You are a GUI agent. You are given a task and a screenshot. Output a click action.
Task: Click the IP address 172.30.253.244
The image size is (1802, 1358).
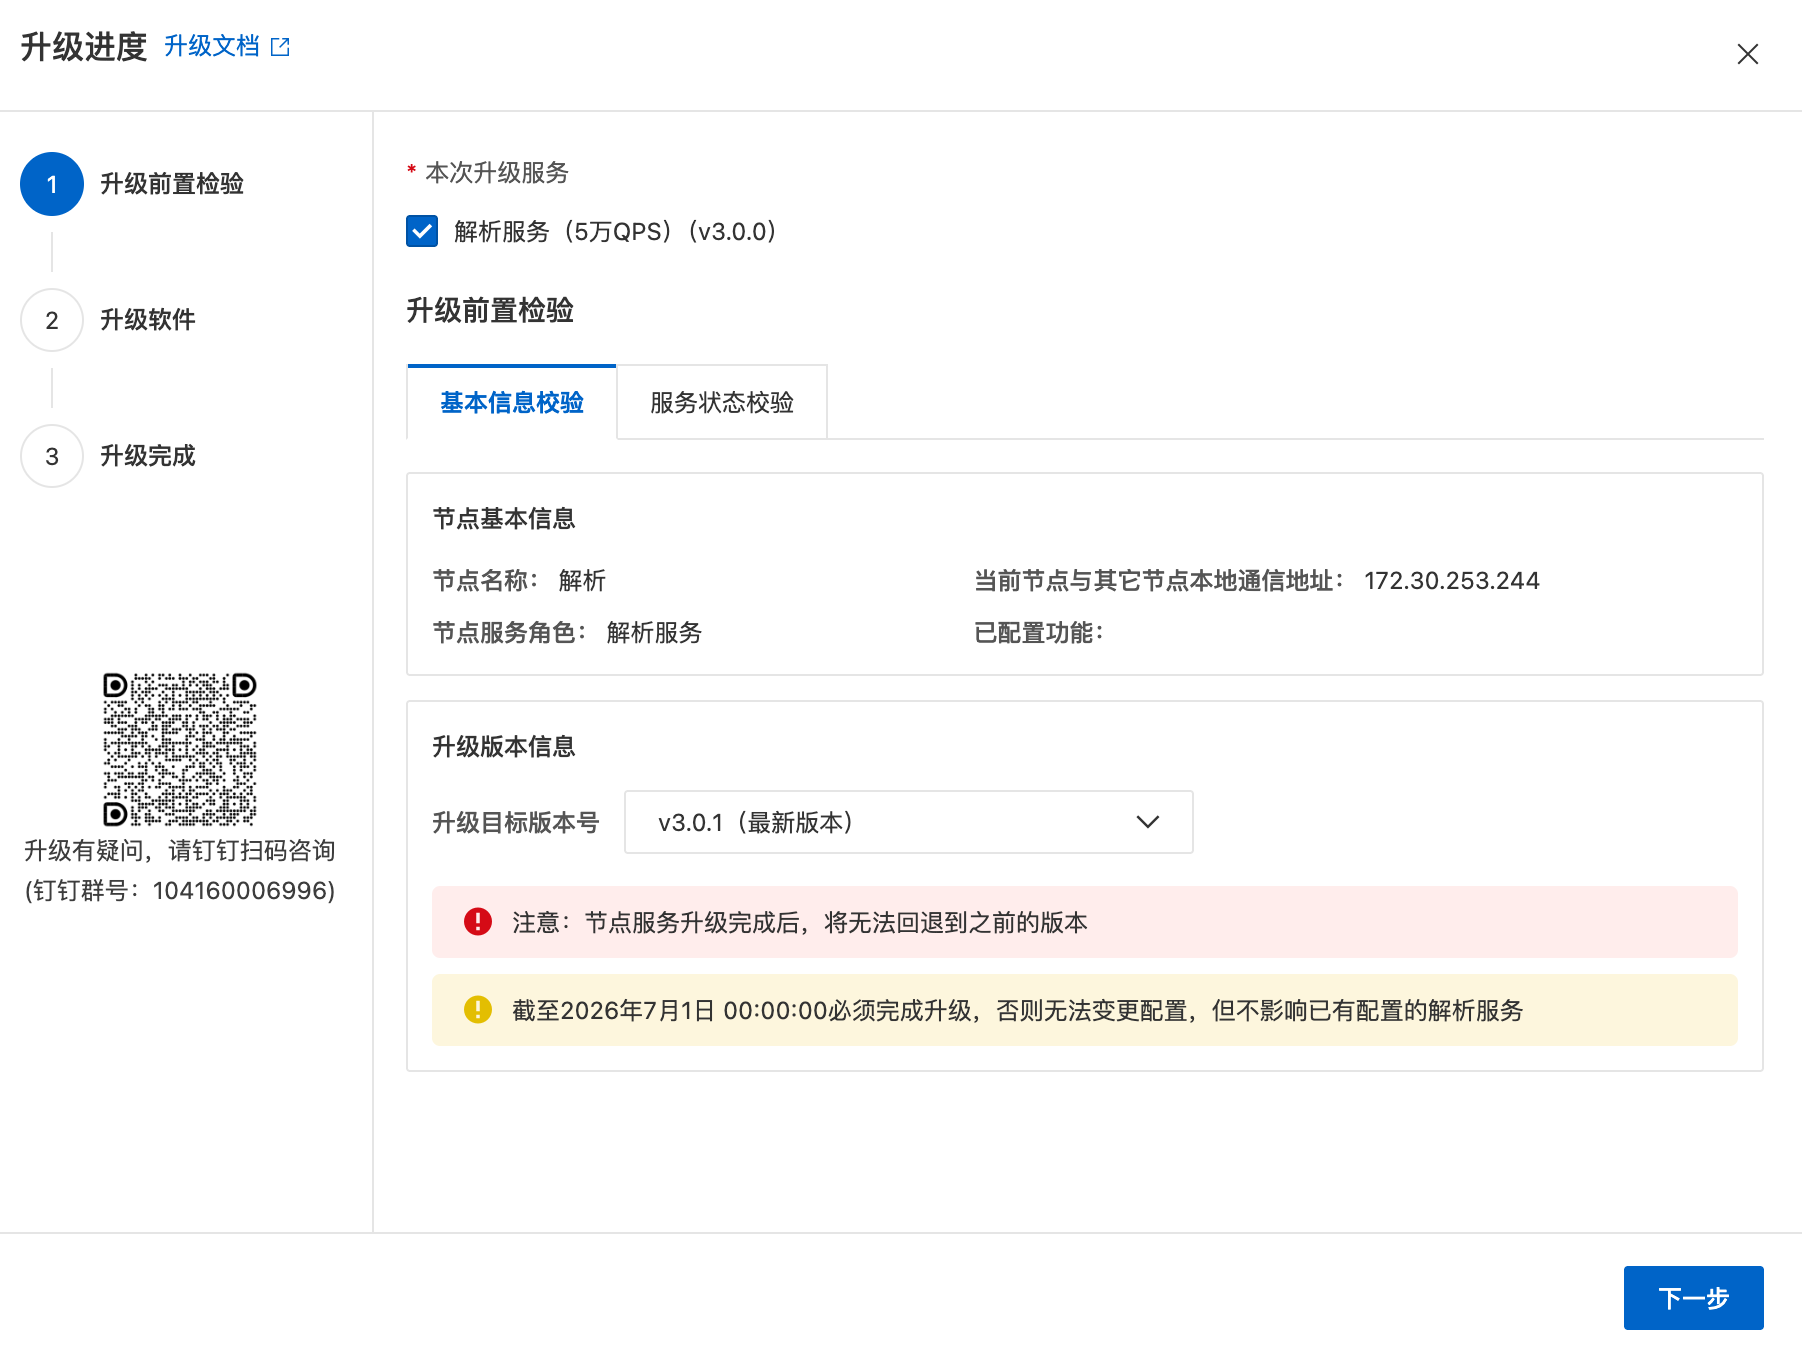point(1452,581)
